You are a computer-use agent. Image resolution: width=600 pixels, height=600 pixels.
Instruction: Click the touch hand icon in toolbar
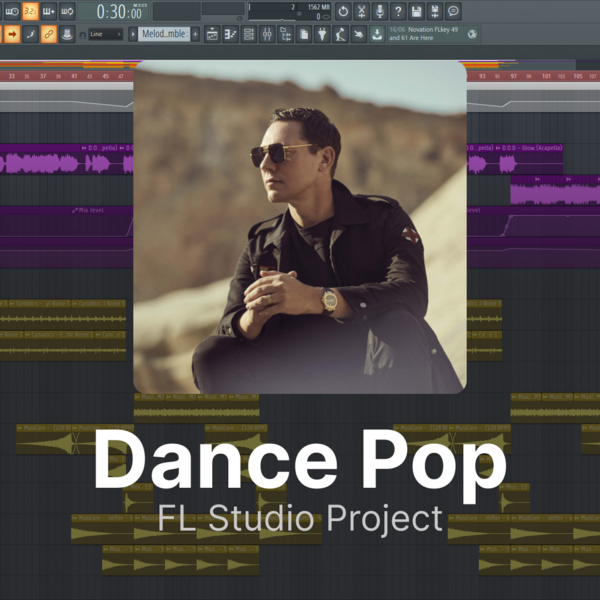[359, 34]
